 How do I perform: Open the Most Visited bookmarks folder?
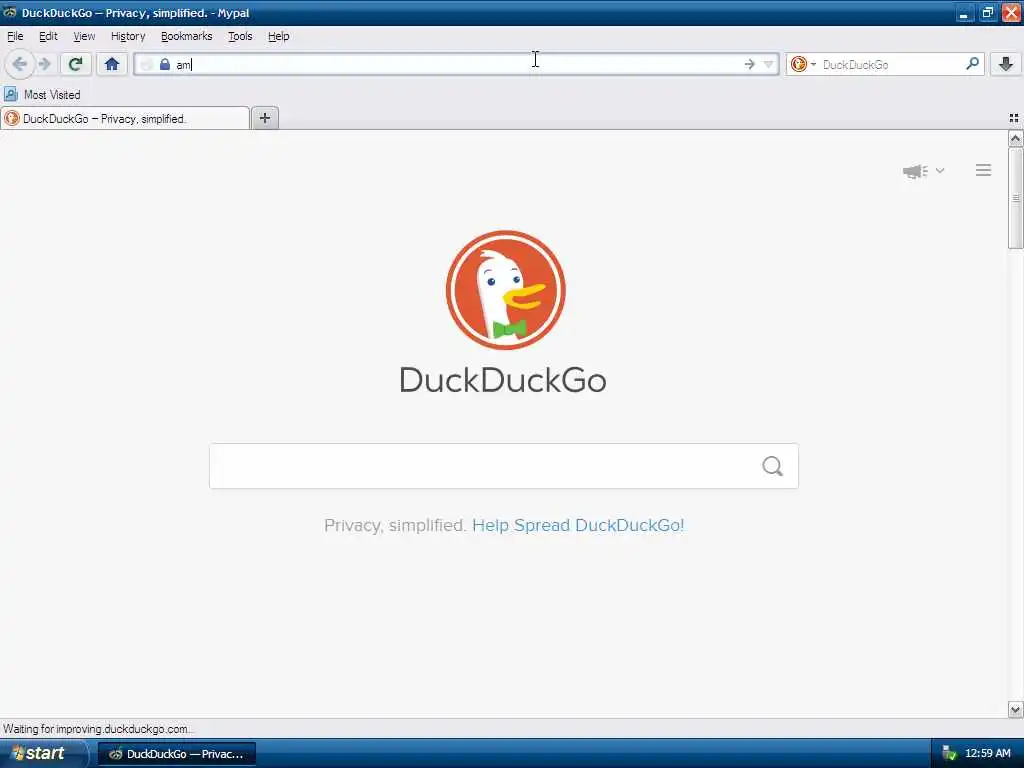(42, 95)
